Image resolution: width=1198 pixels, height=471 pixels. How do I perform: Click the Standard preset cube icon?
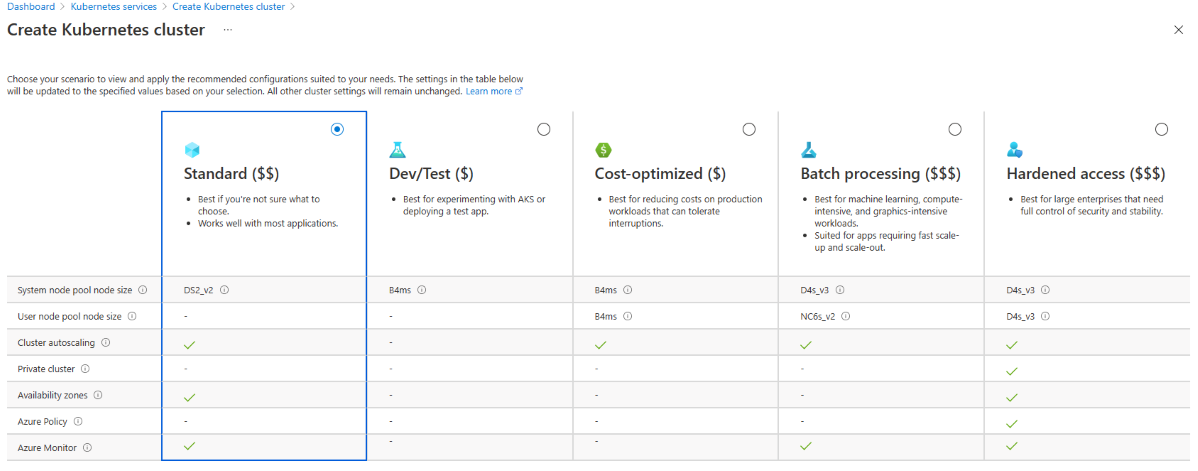pyautogui.click(x=192, y=150)
